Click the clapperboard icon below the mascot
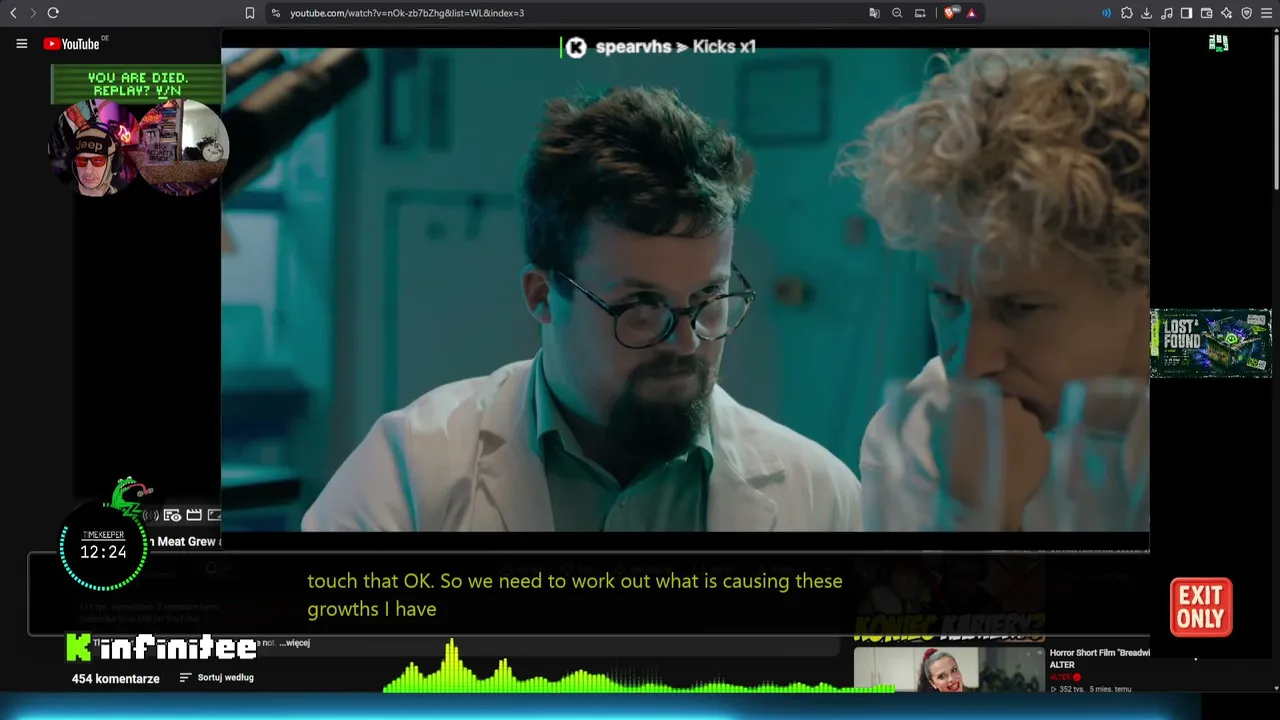Viewport: 1280px width, 720px height. [194, 515]
